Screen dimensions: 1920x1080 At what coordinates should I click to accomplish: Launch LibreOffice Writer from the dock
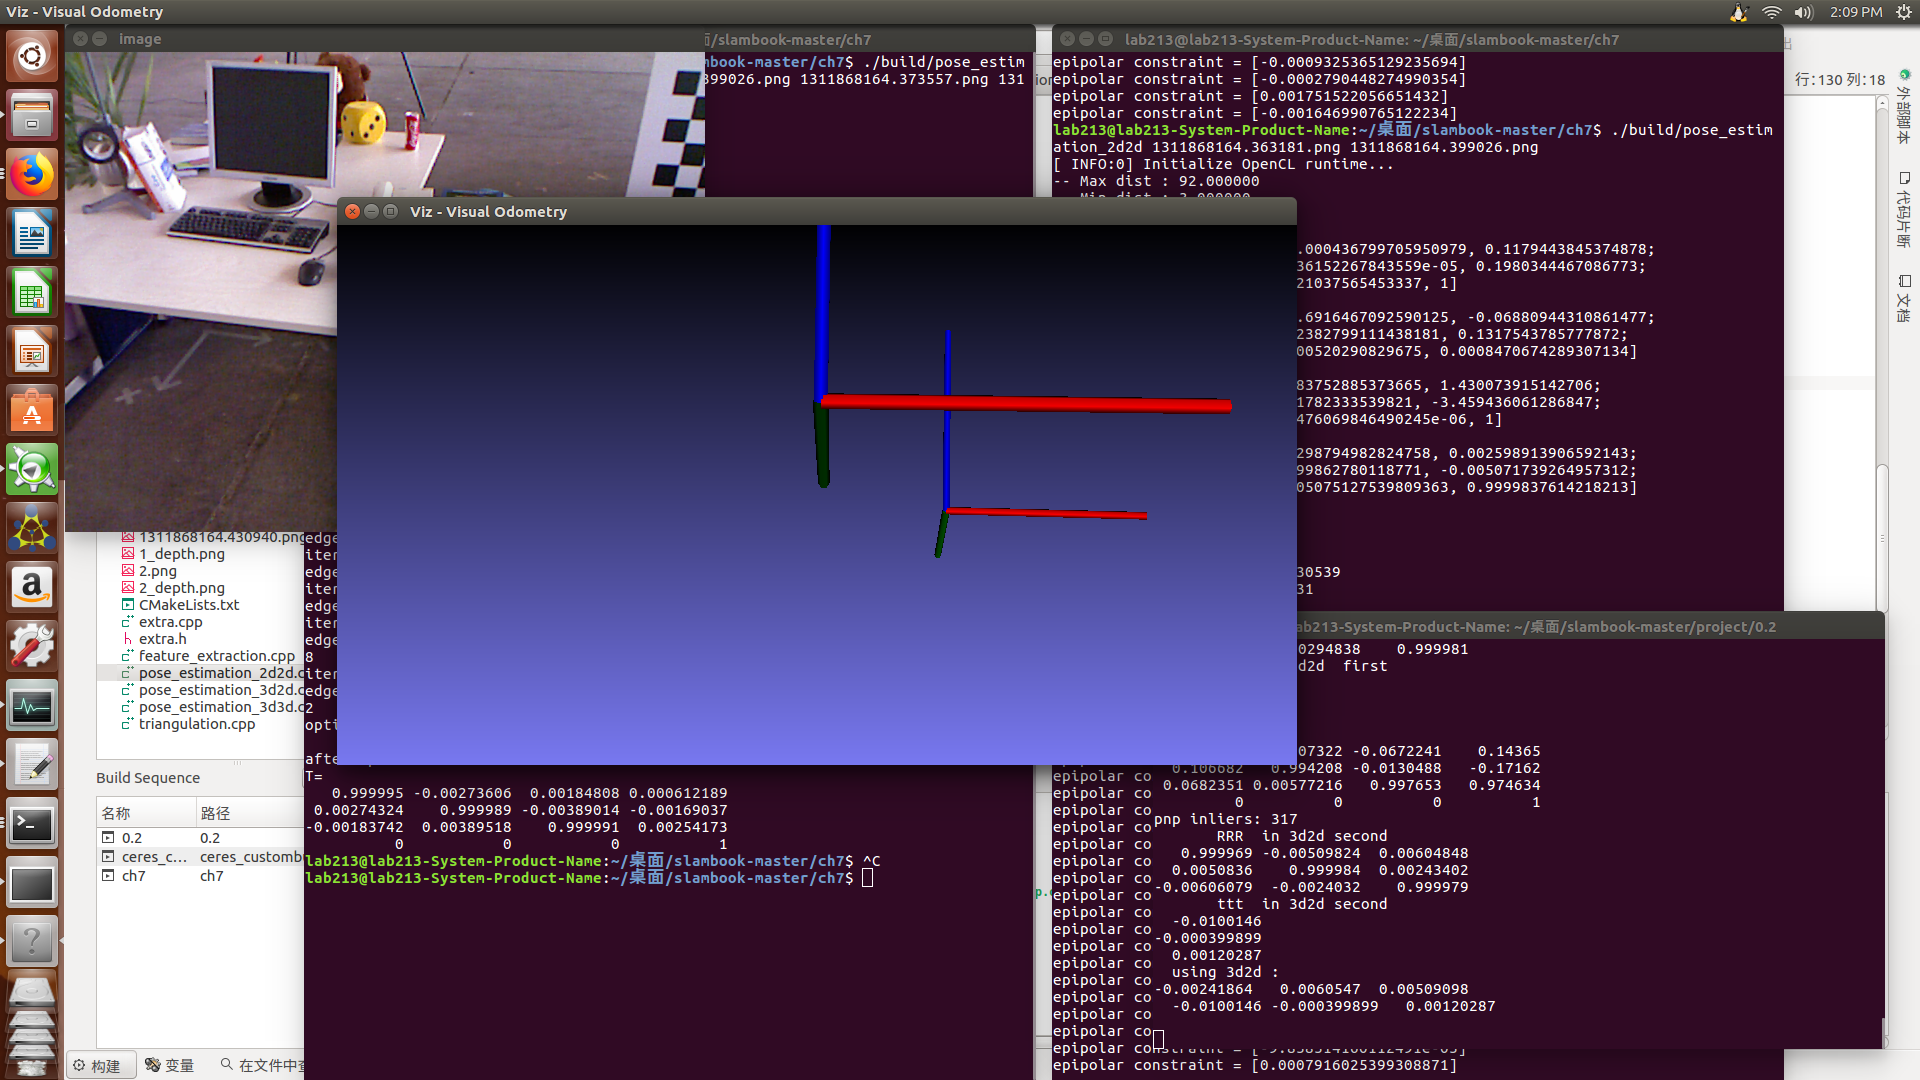coord(32,234)
